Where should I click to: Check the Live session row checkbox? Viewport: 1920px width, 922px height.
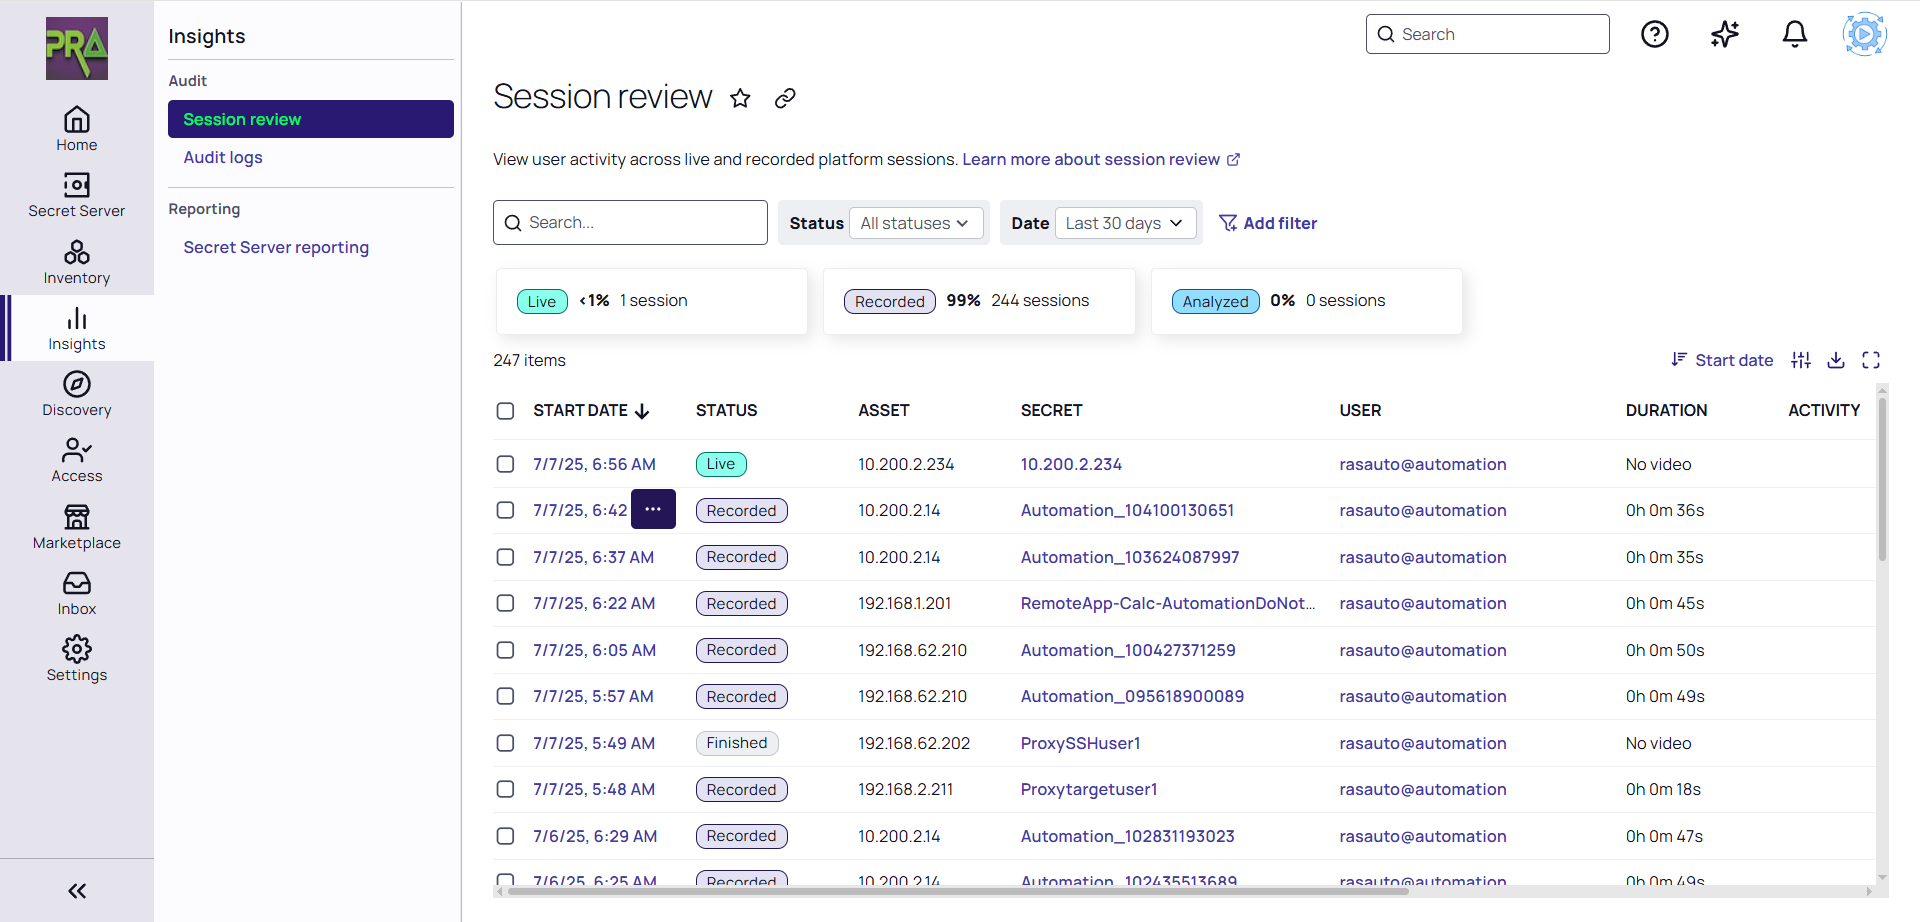coord(506,464)
